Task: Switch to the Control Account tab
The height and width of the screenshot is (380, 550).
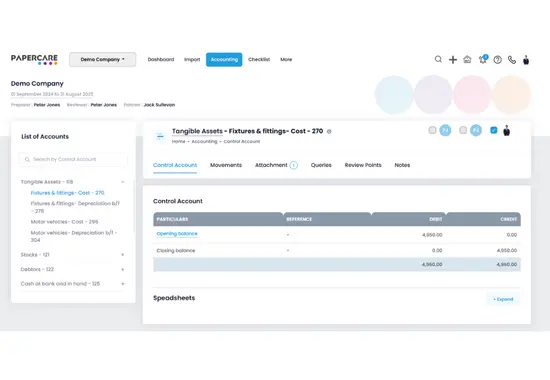Action: tap(175, 165)
